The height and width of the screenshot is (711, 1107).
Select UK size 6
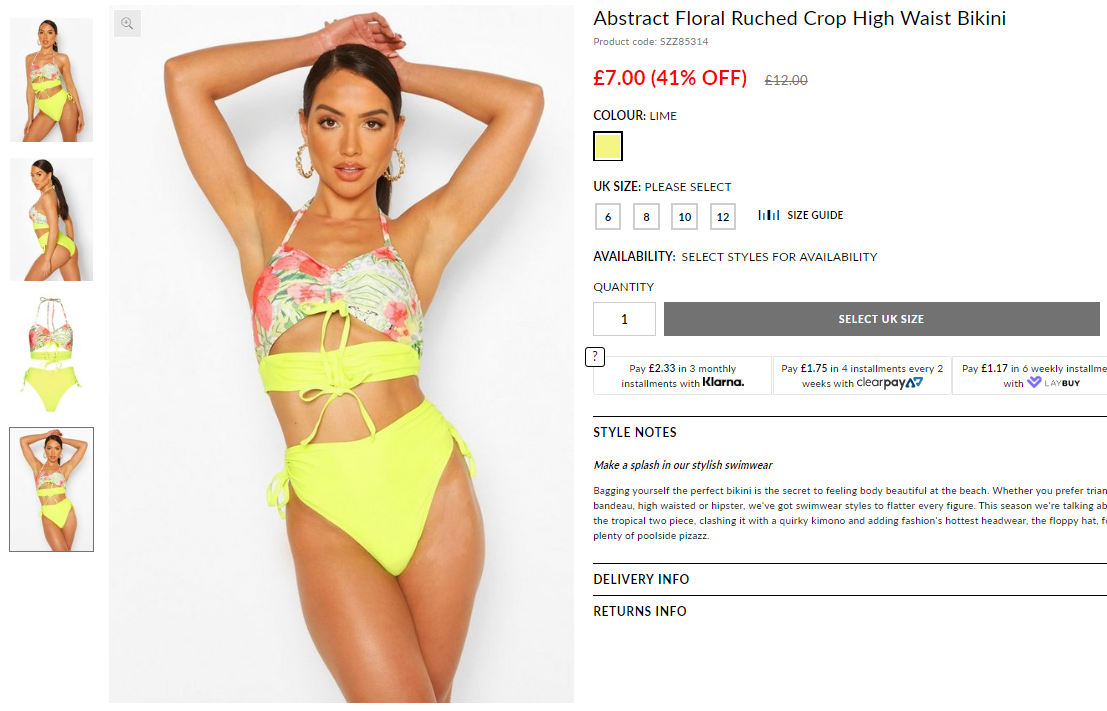(x=608, y=217)
